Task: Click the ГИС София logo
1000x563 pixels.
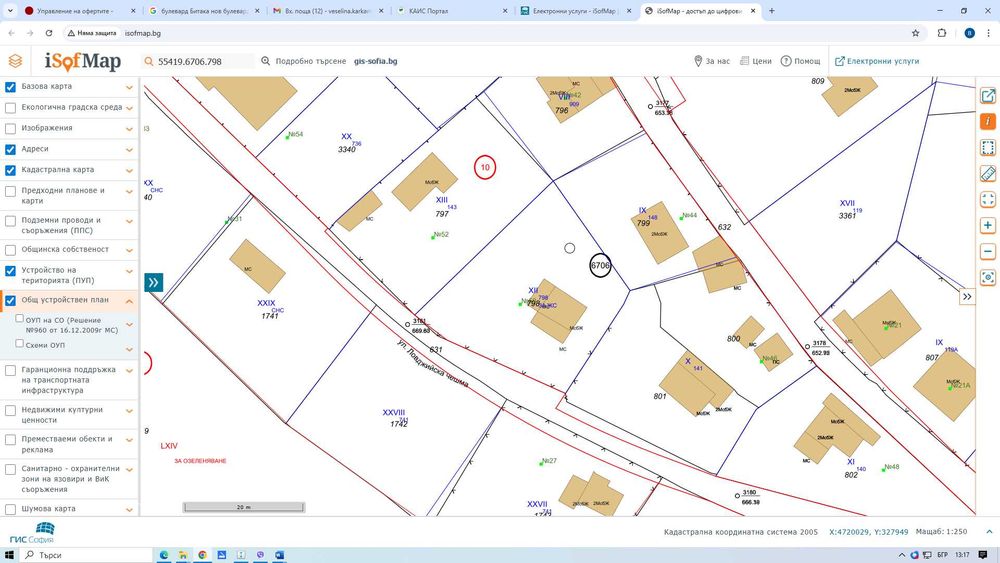Action: 33,532
